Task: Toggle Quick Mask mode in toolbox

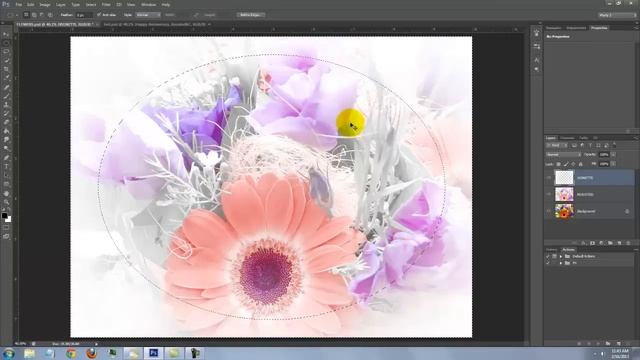Action: click(6, 228)
